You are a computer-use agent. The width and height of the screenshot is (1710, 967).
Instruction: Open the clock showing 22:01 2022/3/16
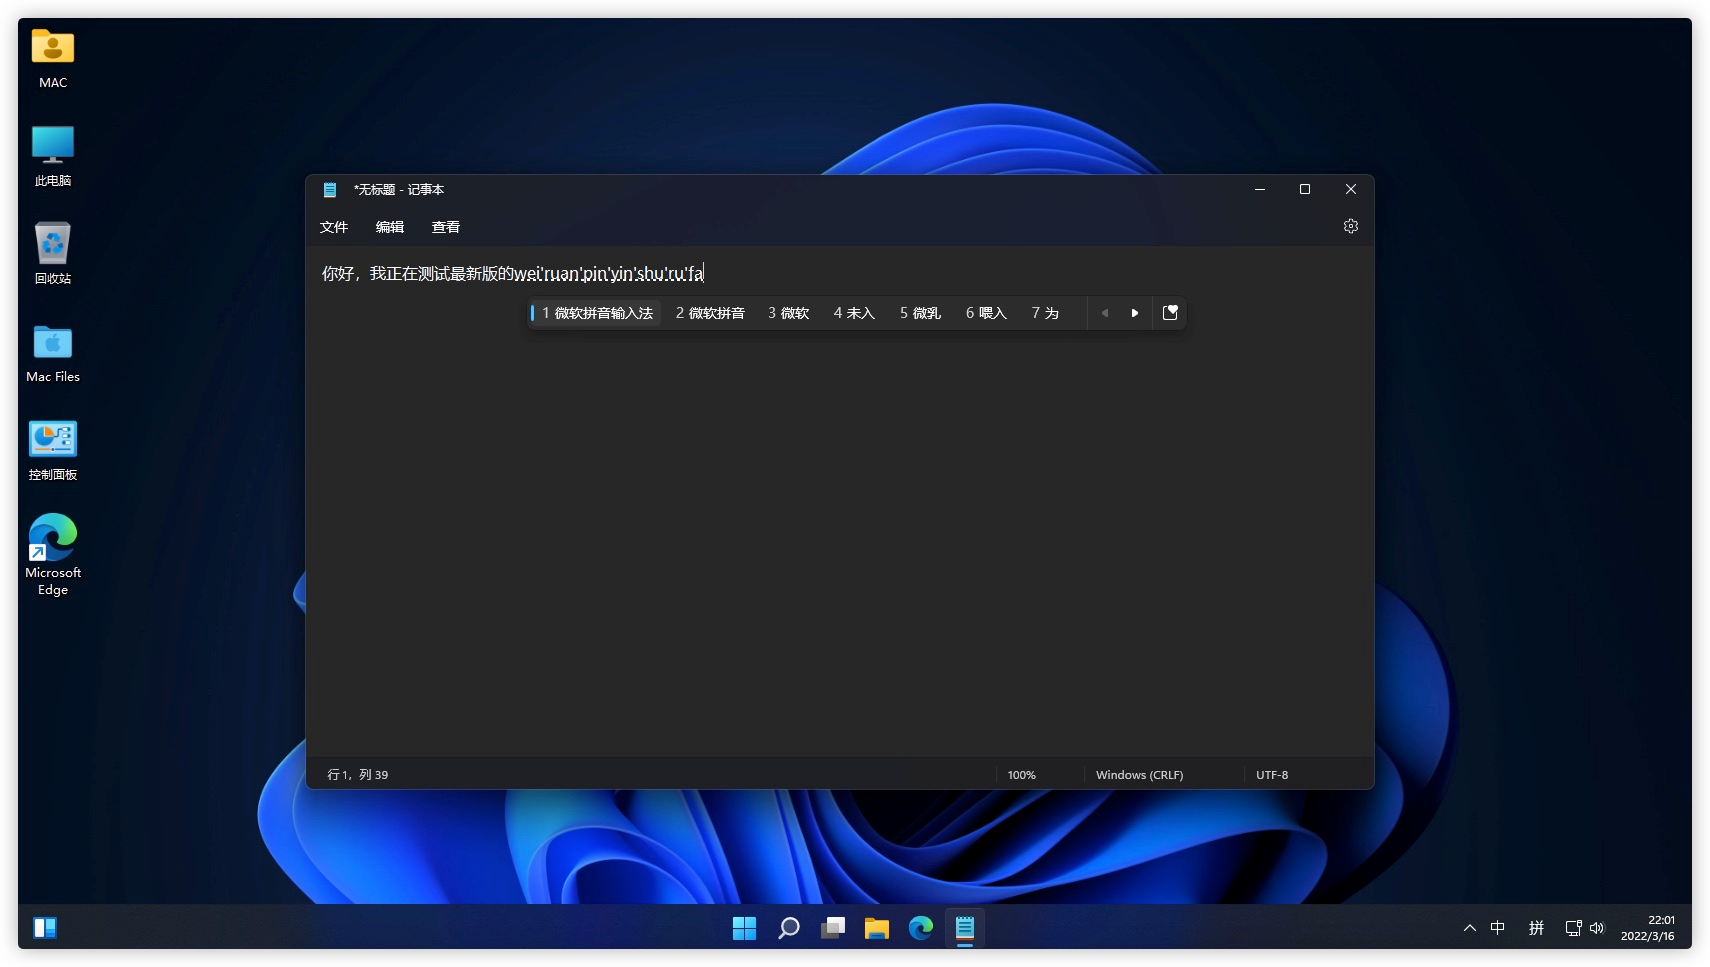tap(1648, 928)
